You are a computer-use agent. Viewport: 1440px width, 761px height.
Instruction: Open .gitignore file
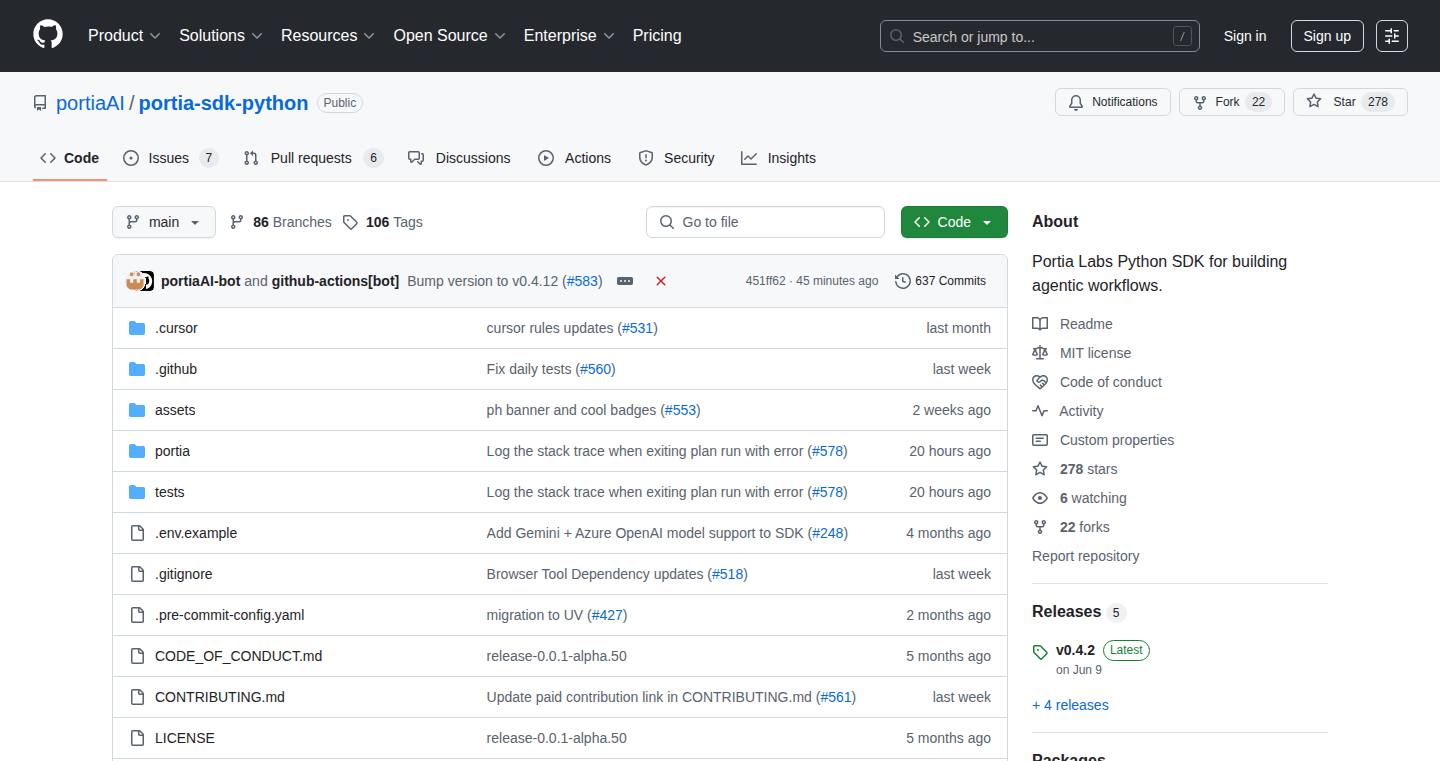[x=184, y=574]
